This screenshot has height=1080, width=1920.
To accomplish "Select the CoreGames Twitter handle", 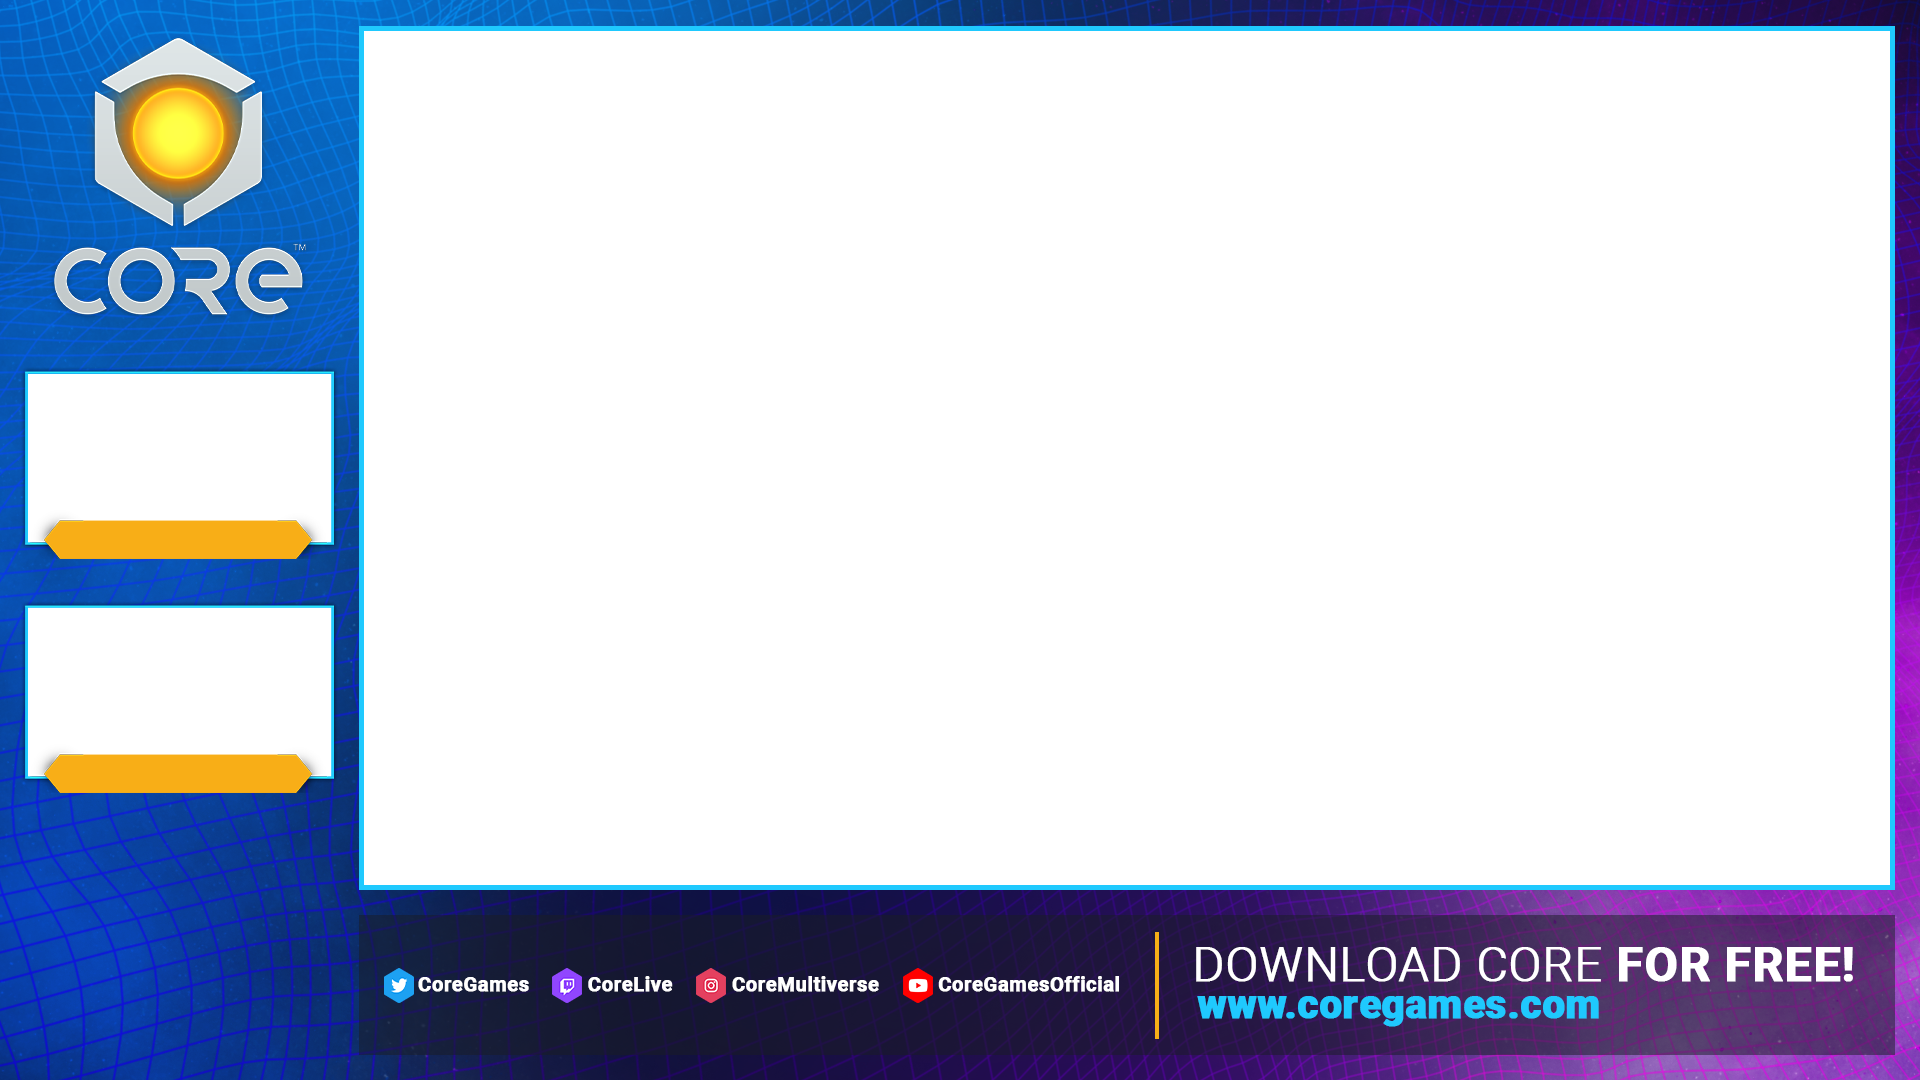I will pyautogui.click(x=473, y=985).
